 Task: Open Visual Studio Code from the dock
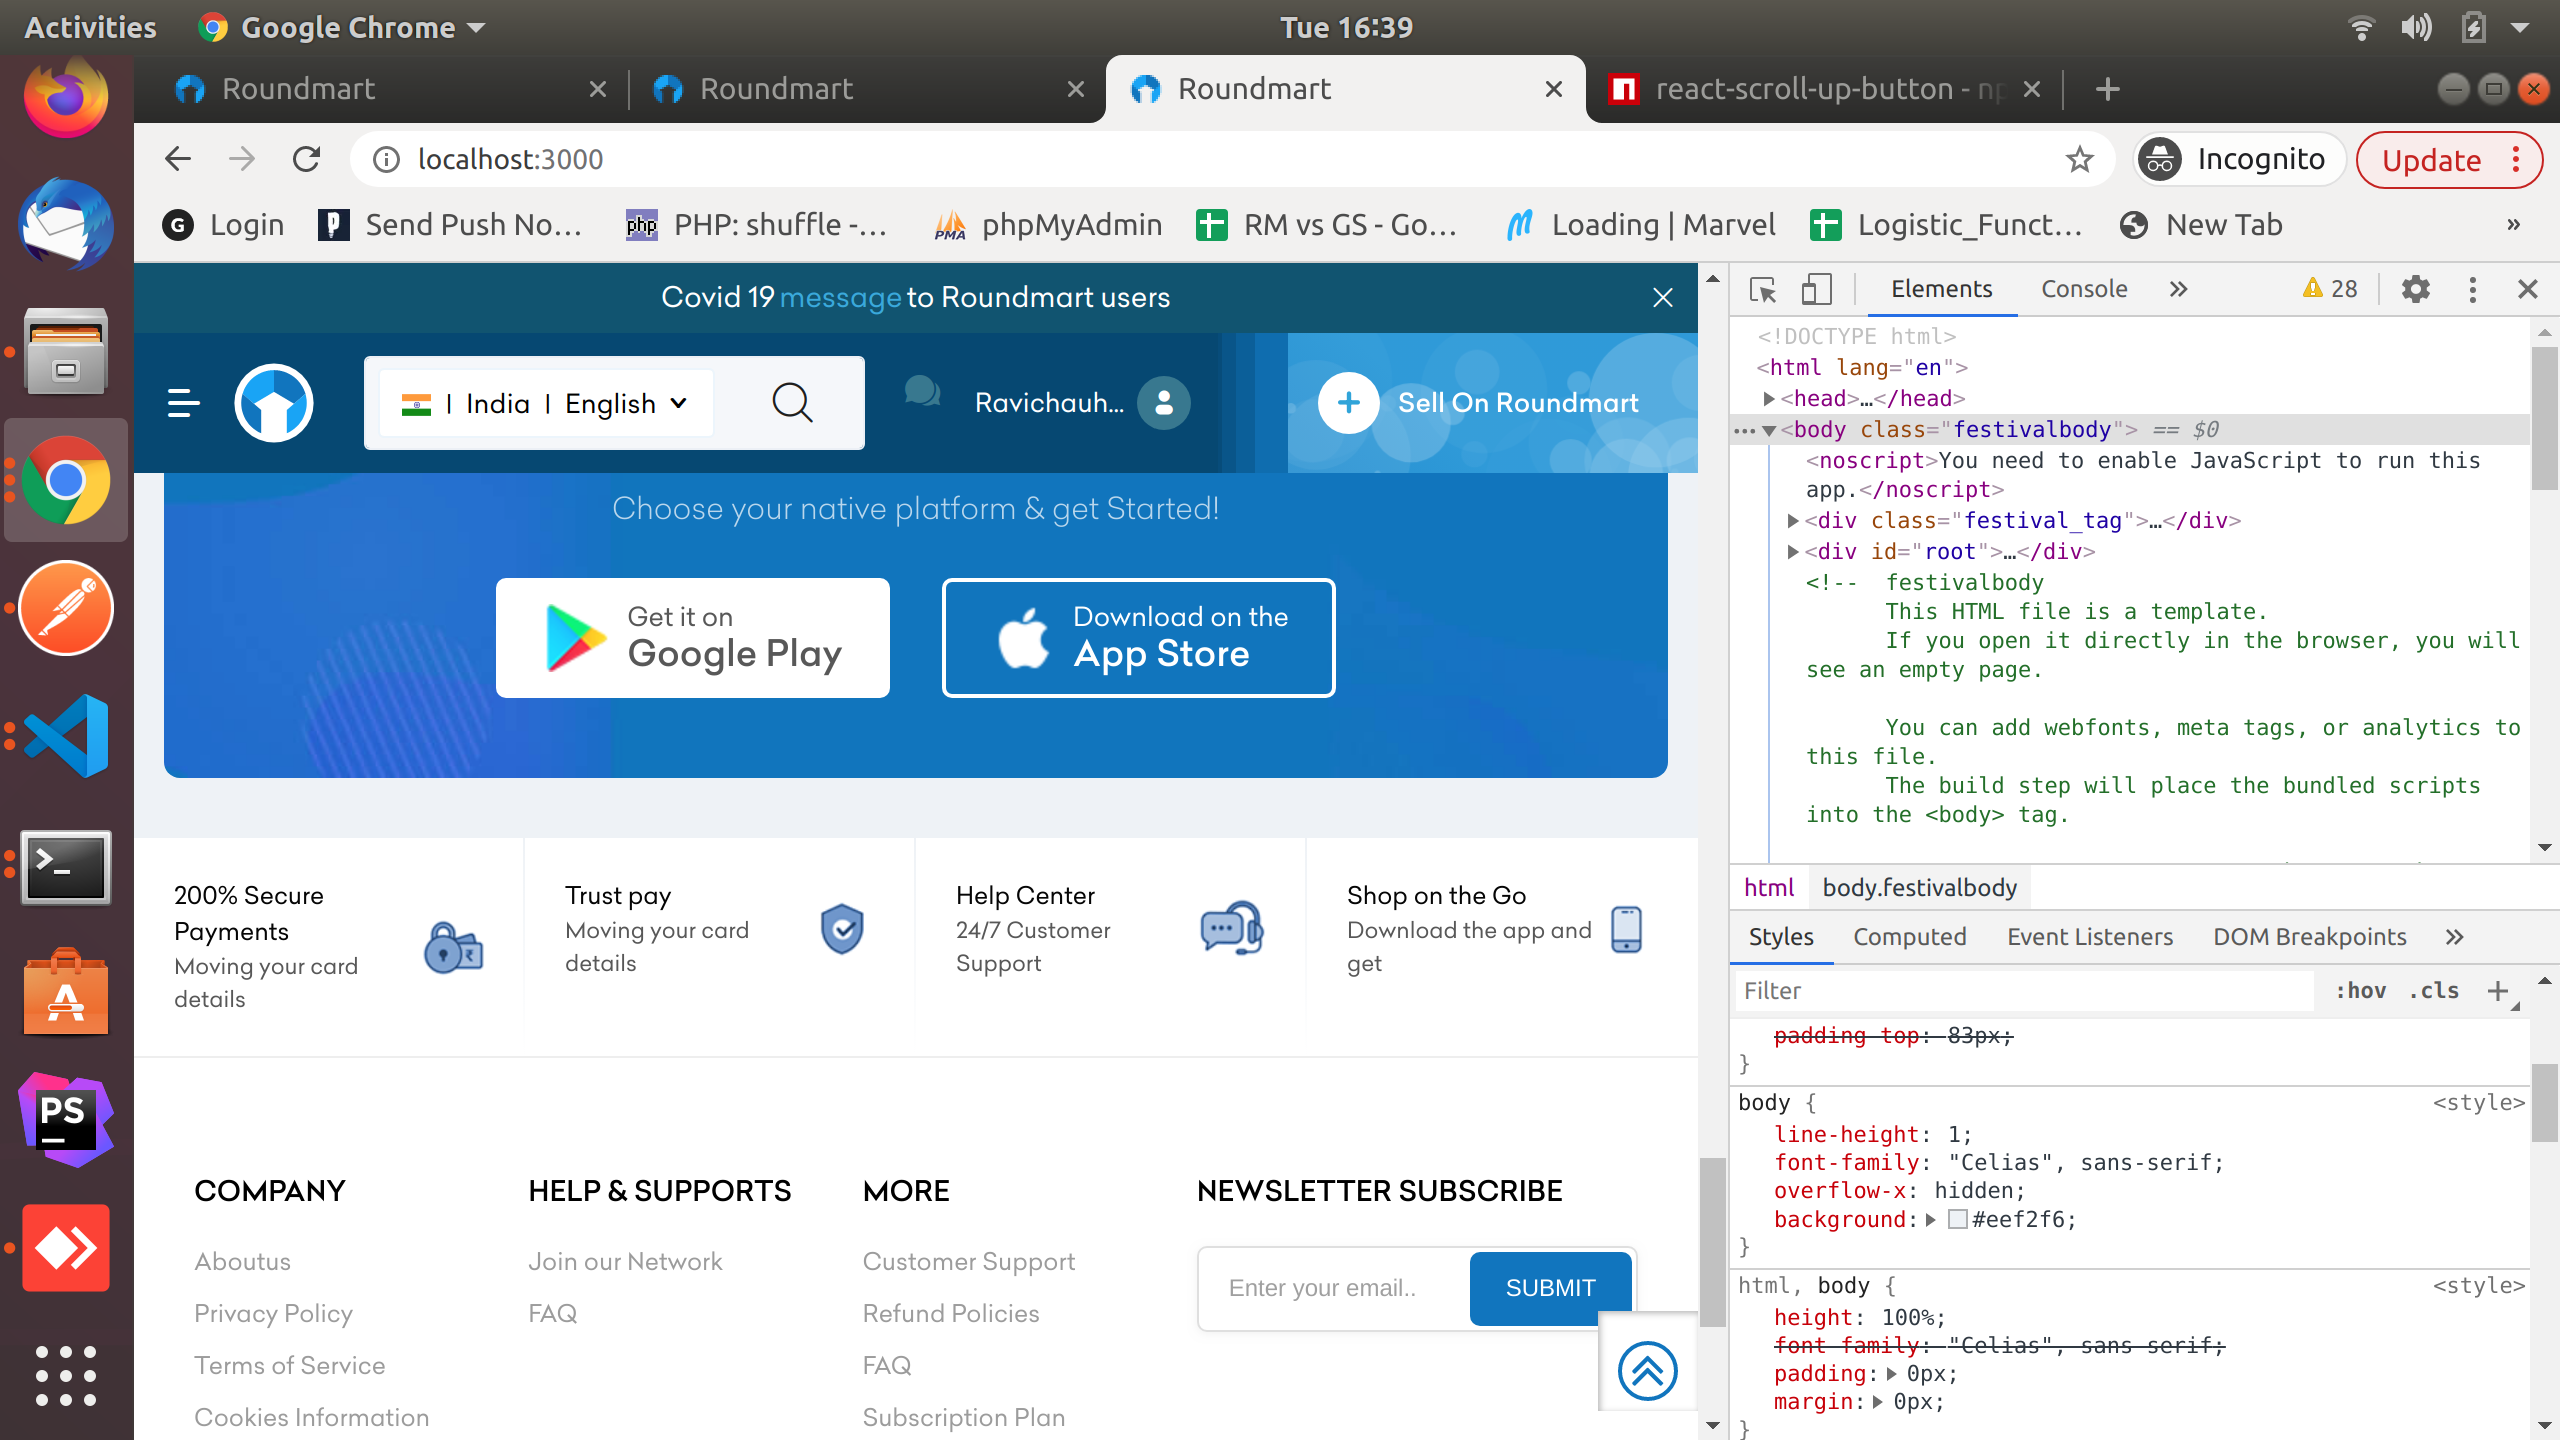(66, 736)
